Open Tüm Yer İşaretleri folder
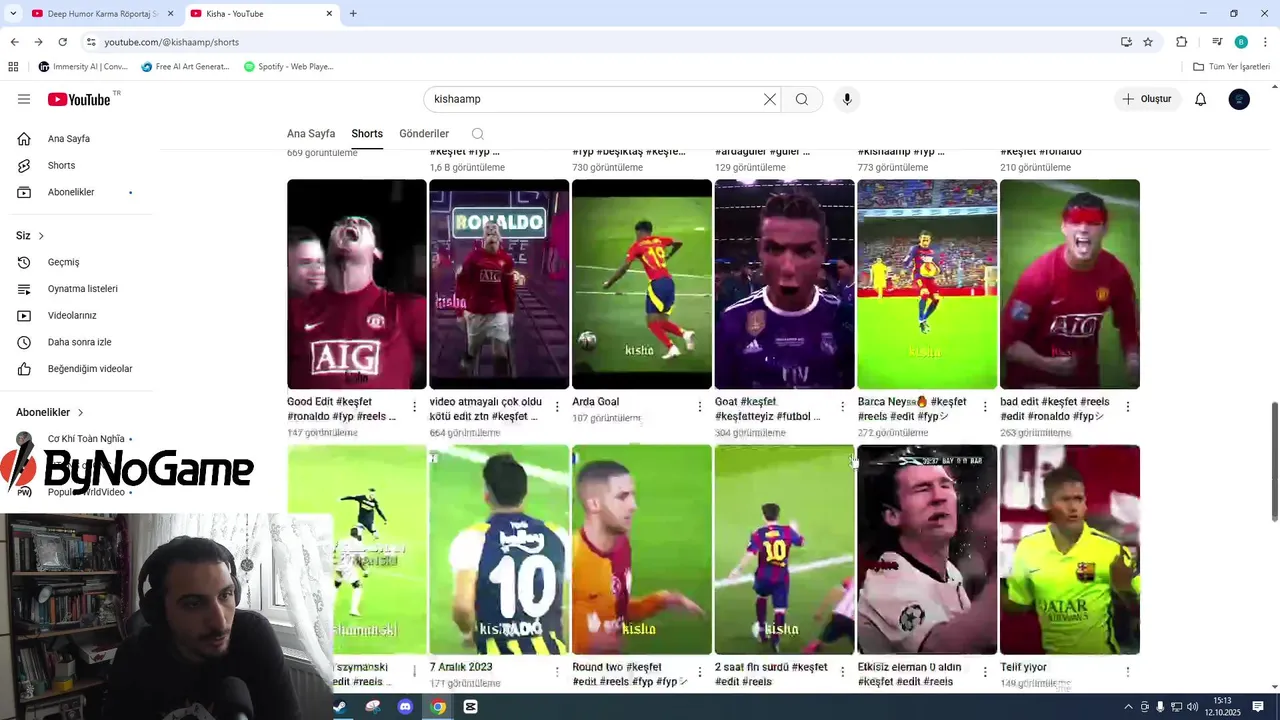Image resolution: width=1280 pixels, height=720 pixels. (1232, 67)
